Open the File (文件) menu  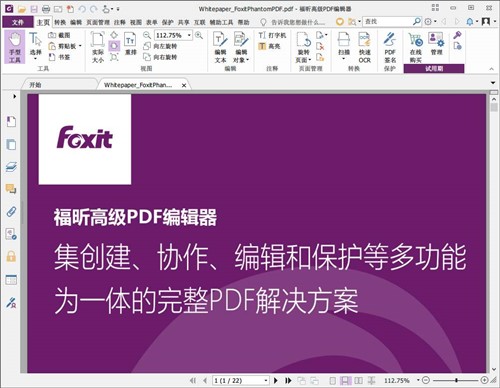[18, 22]
